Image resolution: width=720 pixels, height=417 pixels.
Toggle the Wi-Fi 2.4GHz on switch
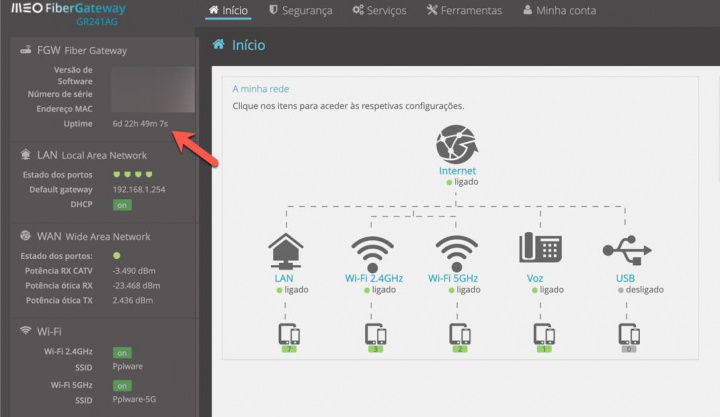(x=122, y=352)
